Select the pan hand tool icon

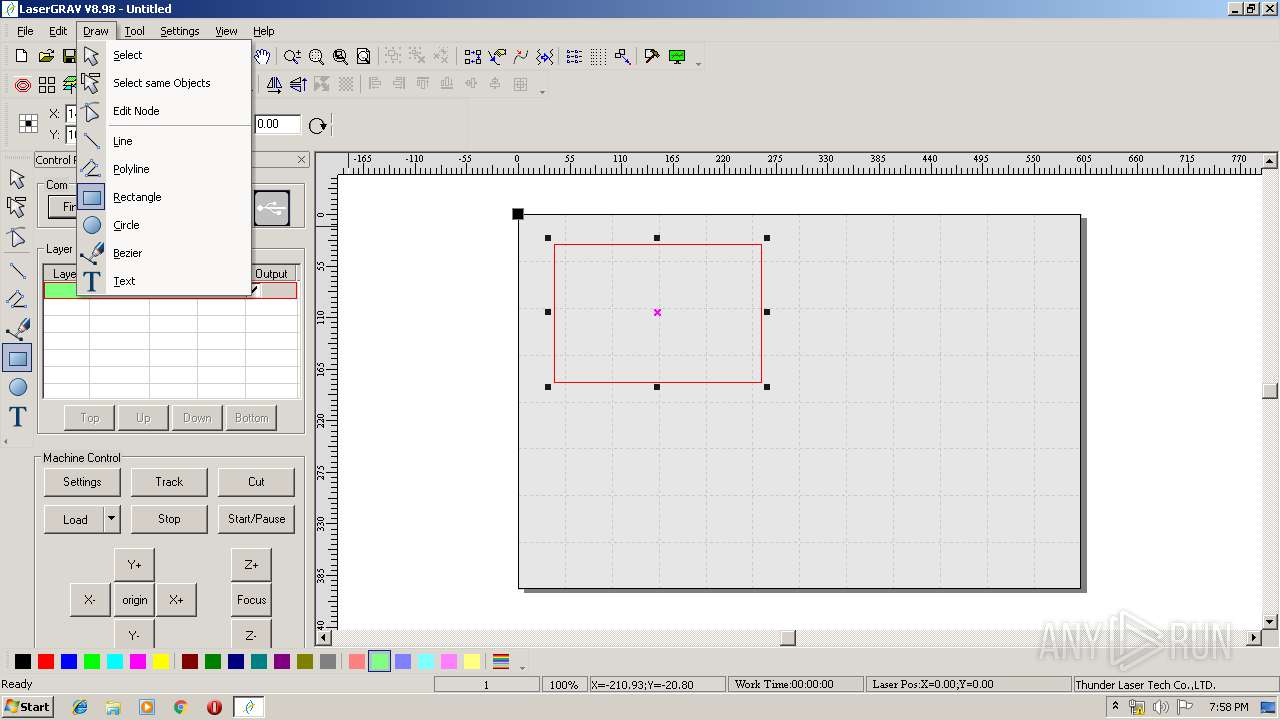262,57
